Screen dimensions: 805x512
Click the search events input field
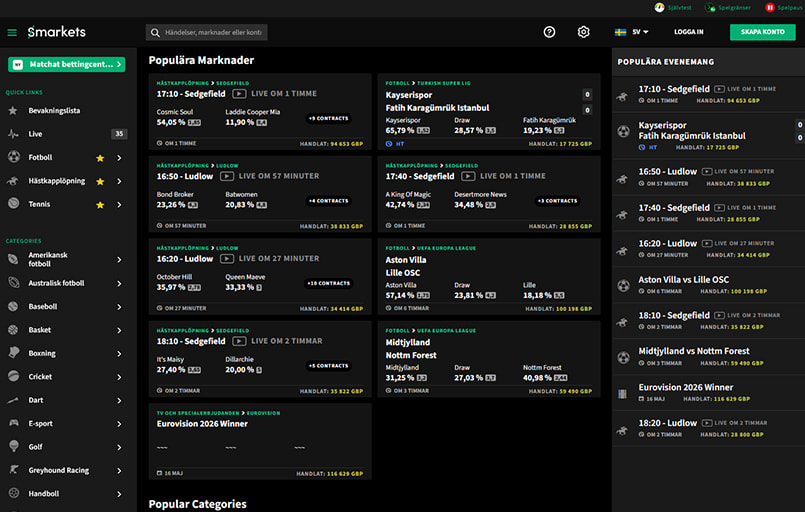pyautogui.click(x=206, y=32)
